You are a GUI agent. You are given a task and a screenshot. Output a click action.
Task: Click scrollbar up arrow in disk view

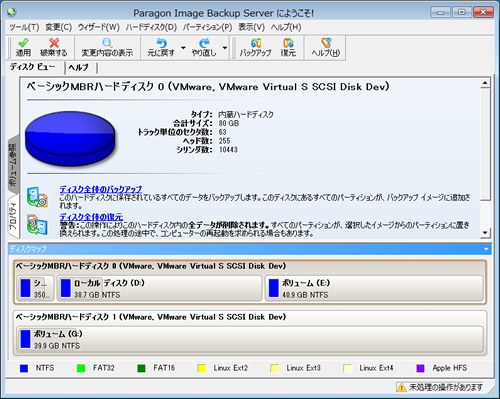coord(485,83)
